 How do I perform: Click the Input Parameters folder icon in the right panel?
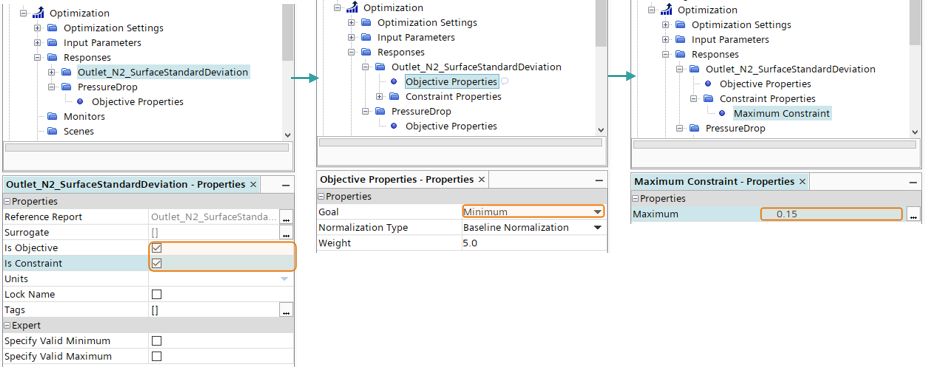[x=680, y=40]
